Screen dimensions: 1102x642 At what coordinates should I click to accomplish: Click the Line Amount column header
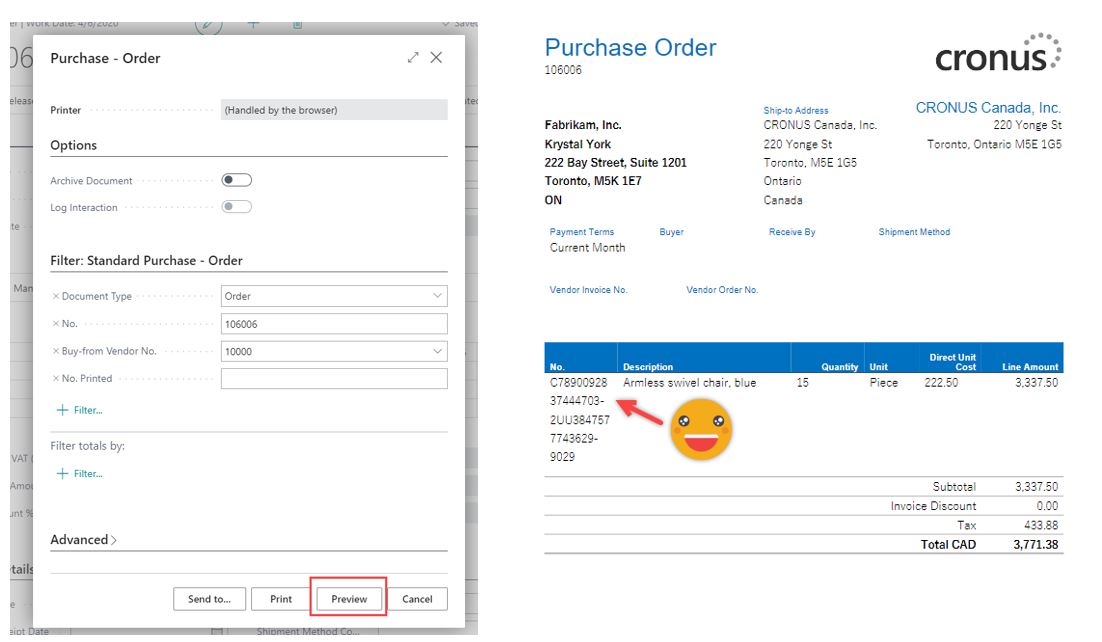1030,367
